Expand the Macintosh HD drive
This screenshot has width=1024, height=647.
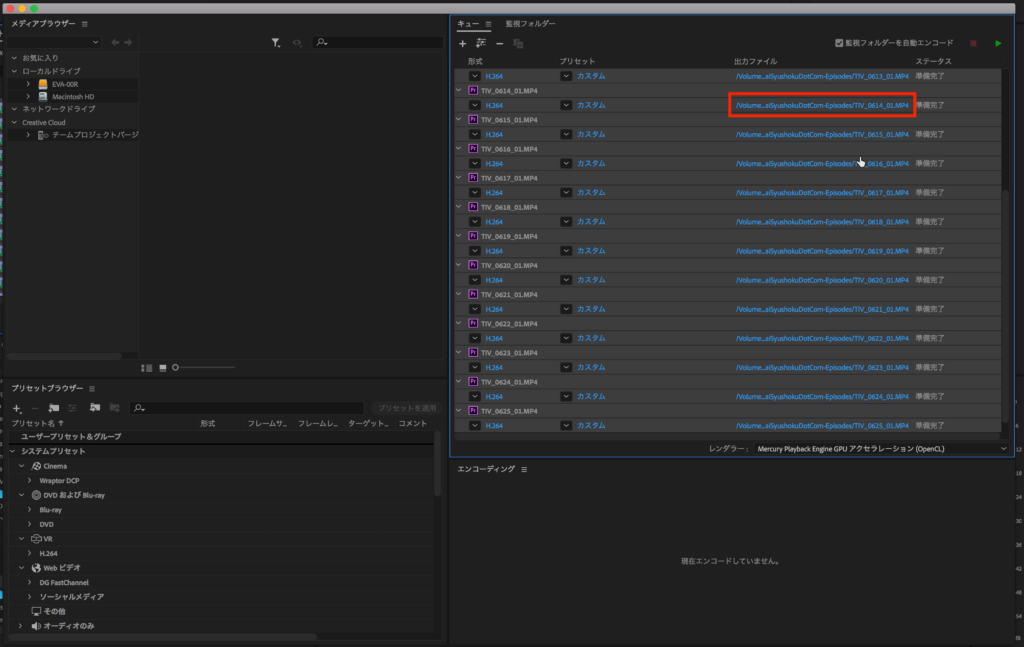29,96
